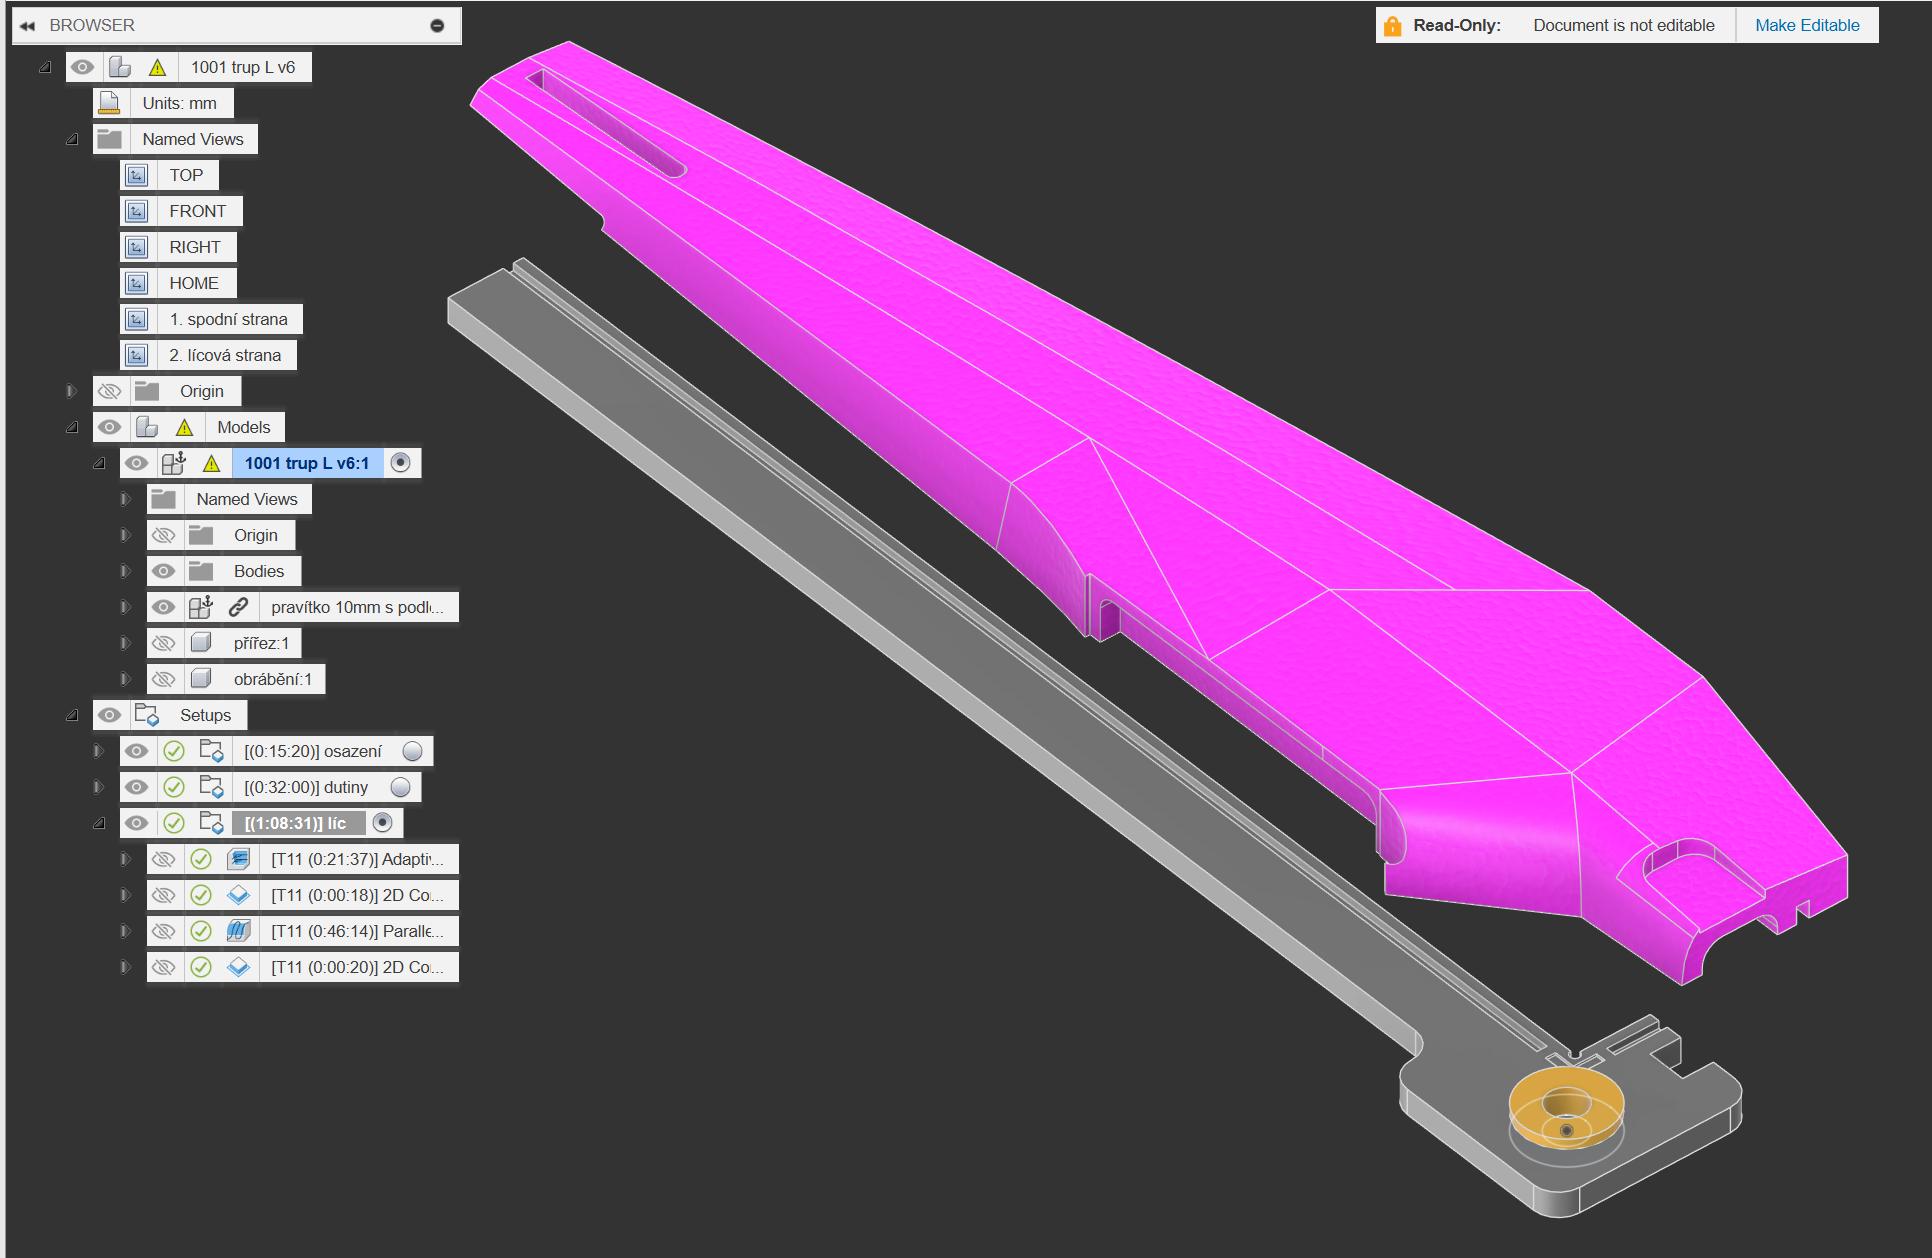Collapse the Named Views folder at top
This screenshot has height=1258, width=1932.
coord(72,139)
